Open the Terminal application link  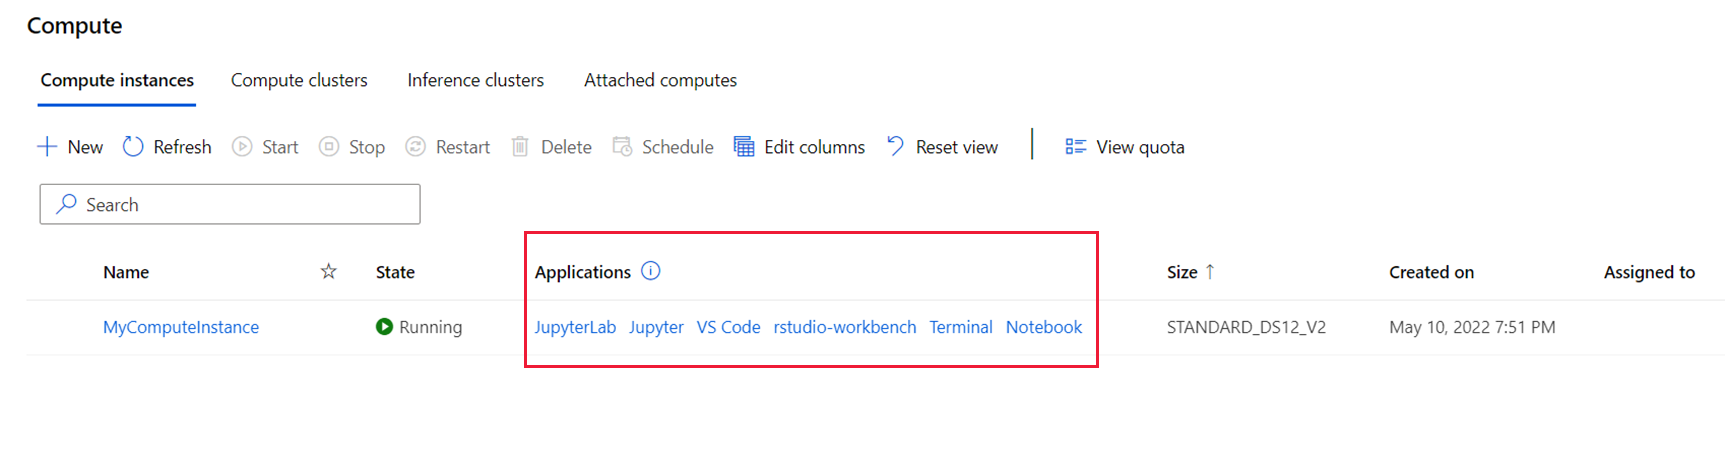[x=960, y=327]
